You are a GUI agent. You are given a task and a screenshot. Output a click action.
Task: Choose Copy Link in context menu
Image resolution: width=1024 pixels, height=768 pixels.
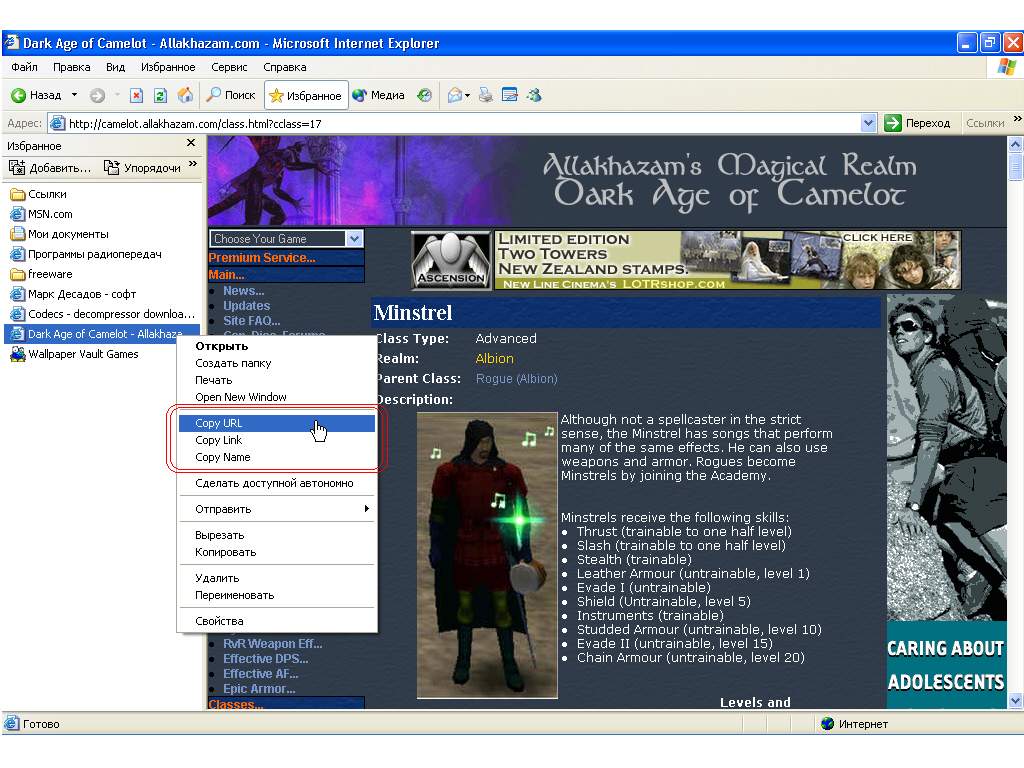(277, 440)
